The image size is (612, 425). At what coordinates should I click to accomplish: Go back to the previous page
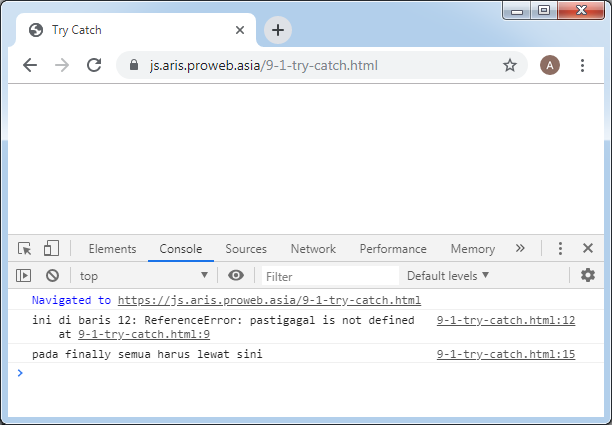click(30, 65)
